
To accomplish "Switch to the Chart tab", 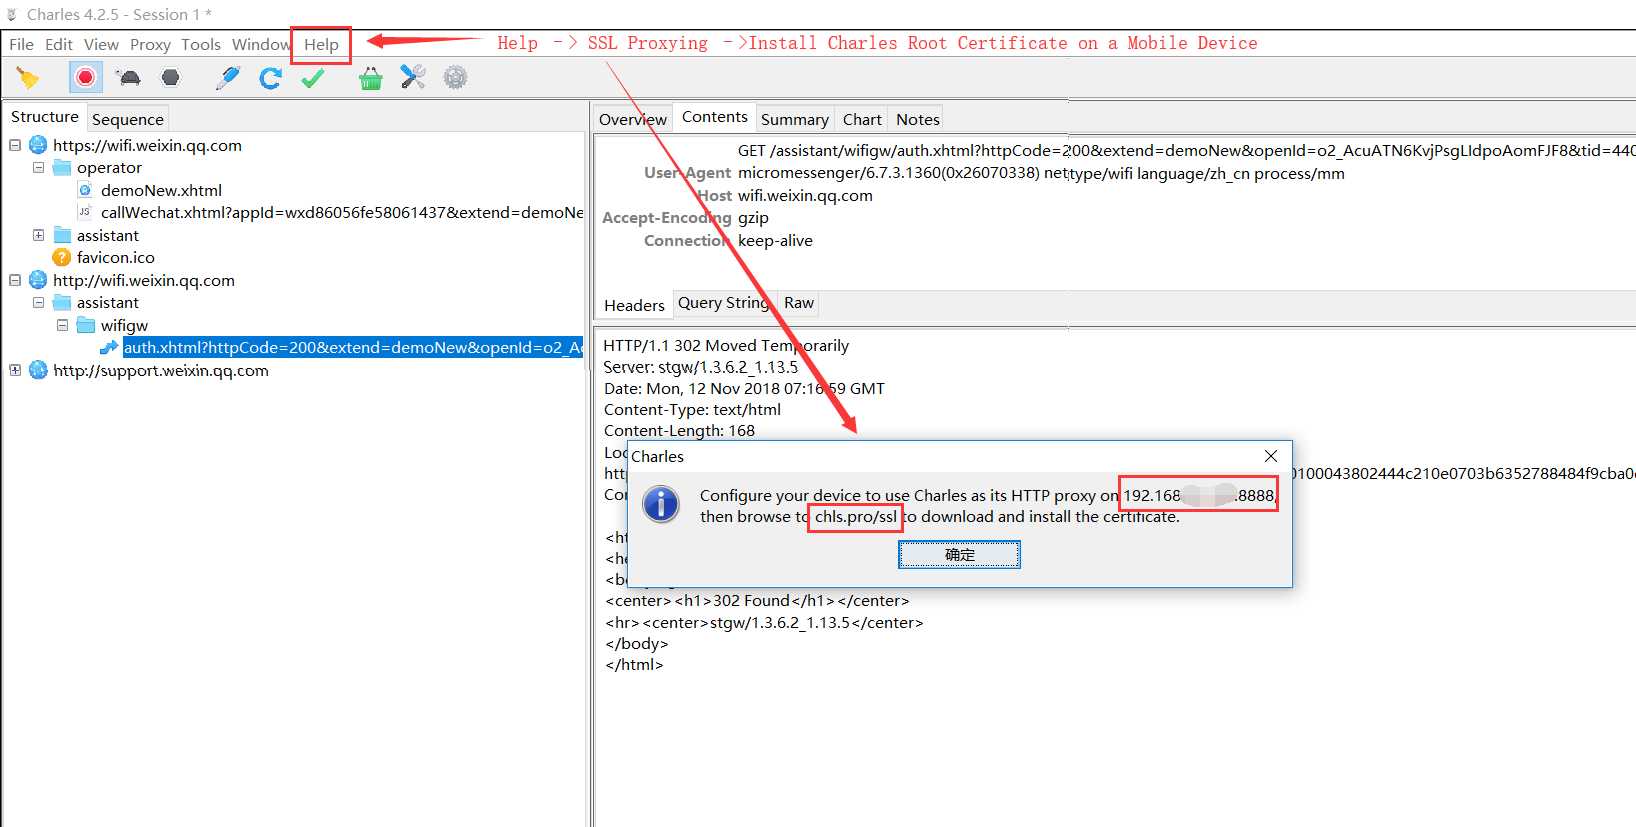I will (x=862, y=119).
